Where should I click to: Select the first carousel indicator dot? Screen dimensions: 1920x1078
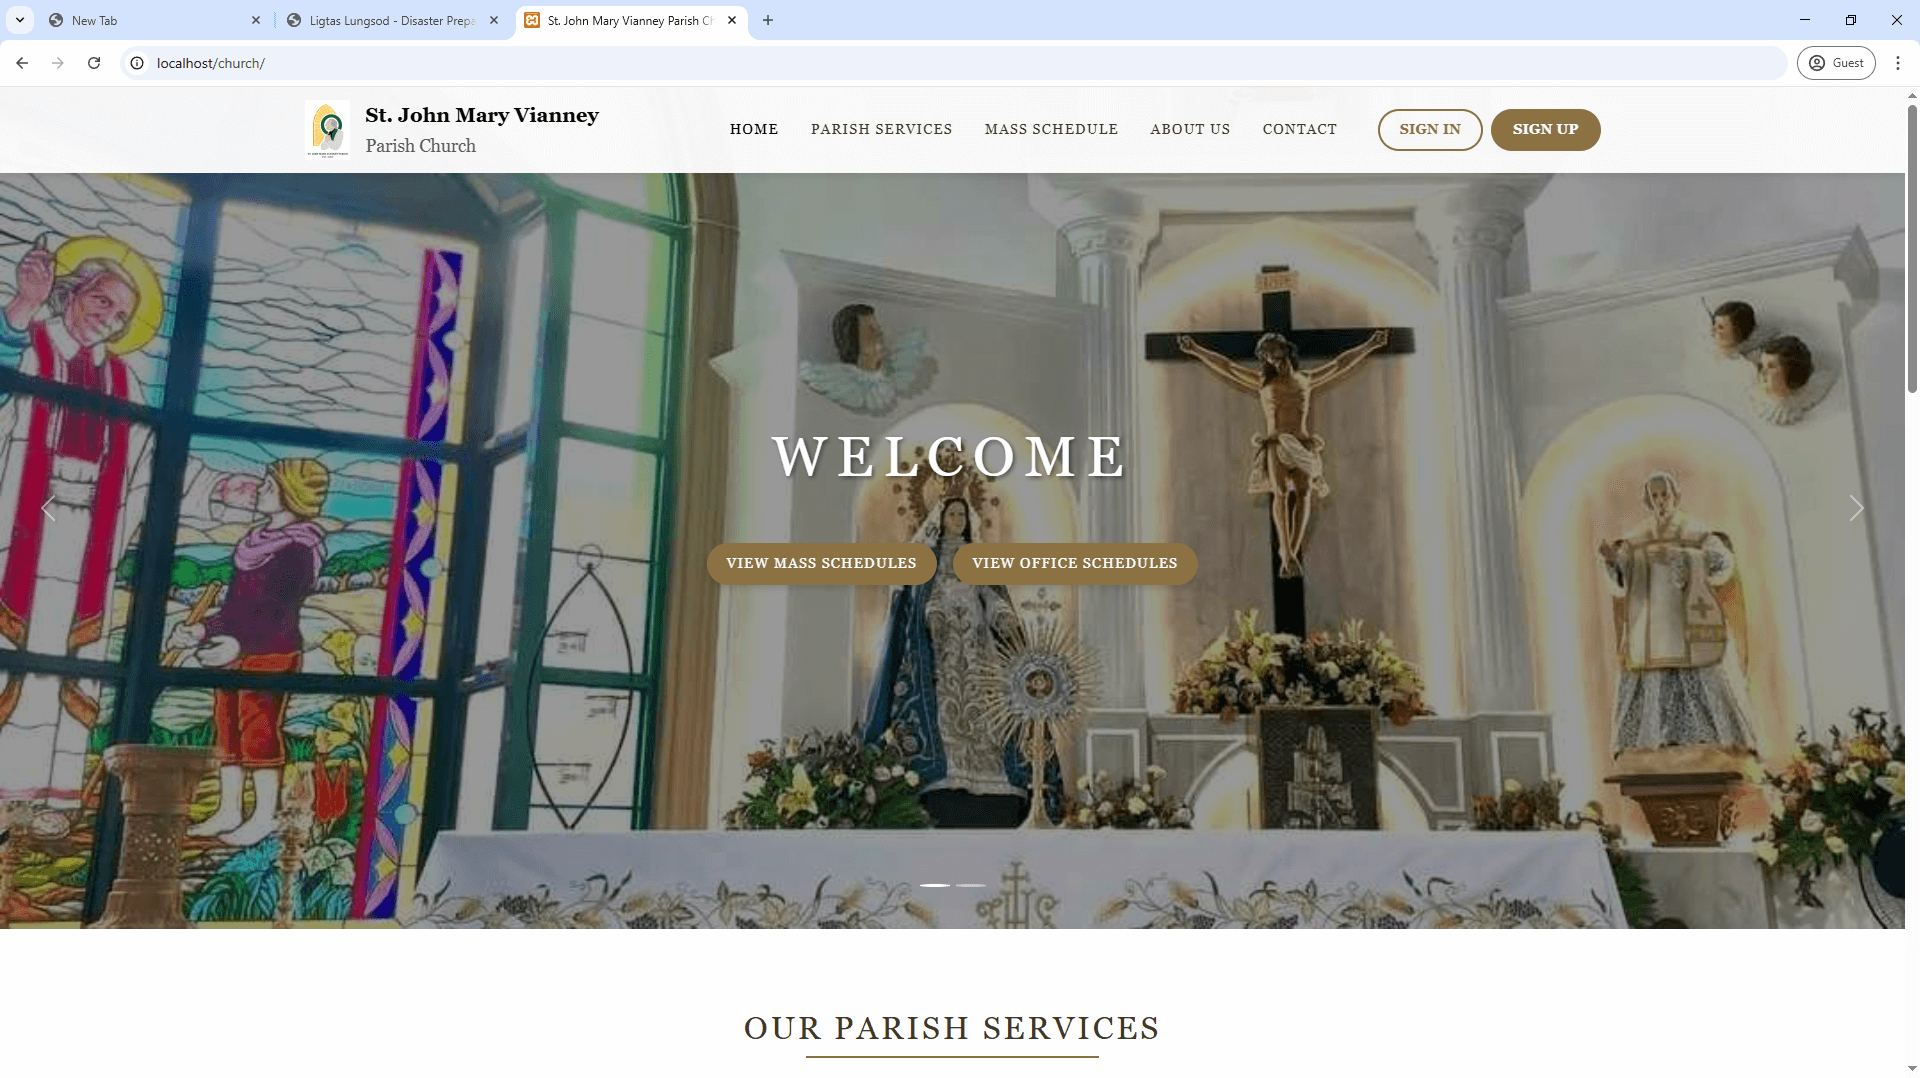[x=936, y=885]
